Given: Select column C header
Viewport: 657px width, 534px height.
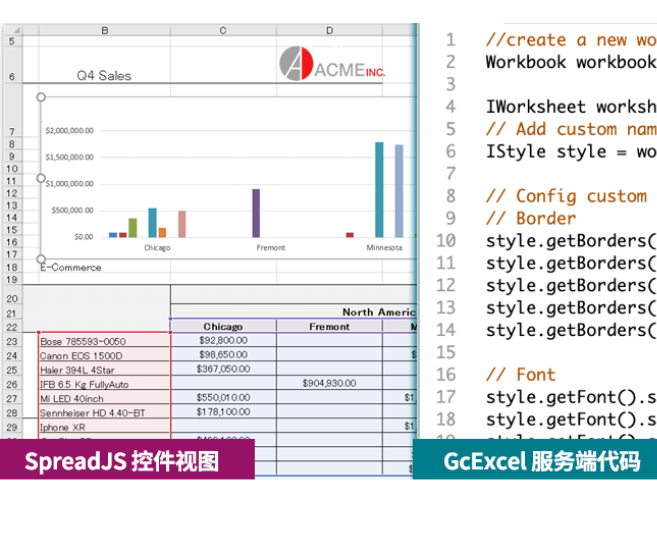Looking at the screenshot, I should [223, 30].
